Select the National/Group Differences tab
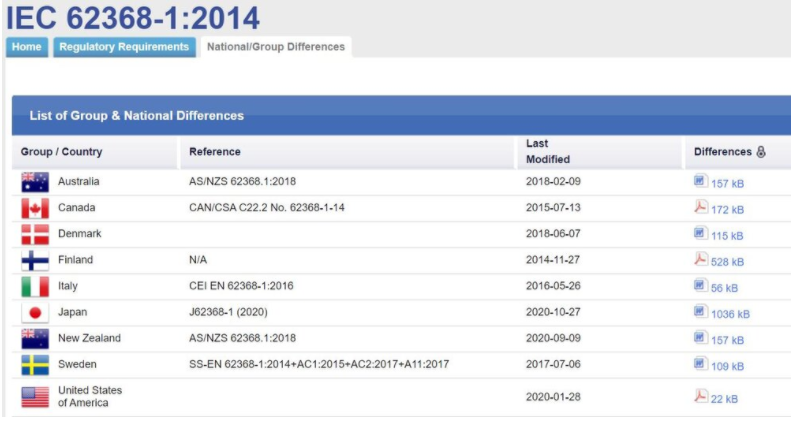The width and height of the screenshot is (795, 424). 275,47
